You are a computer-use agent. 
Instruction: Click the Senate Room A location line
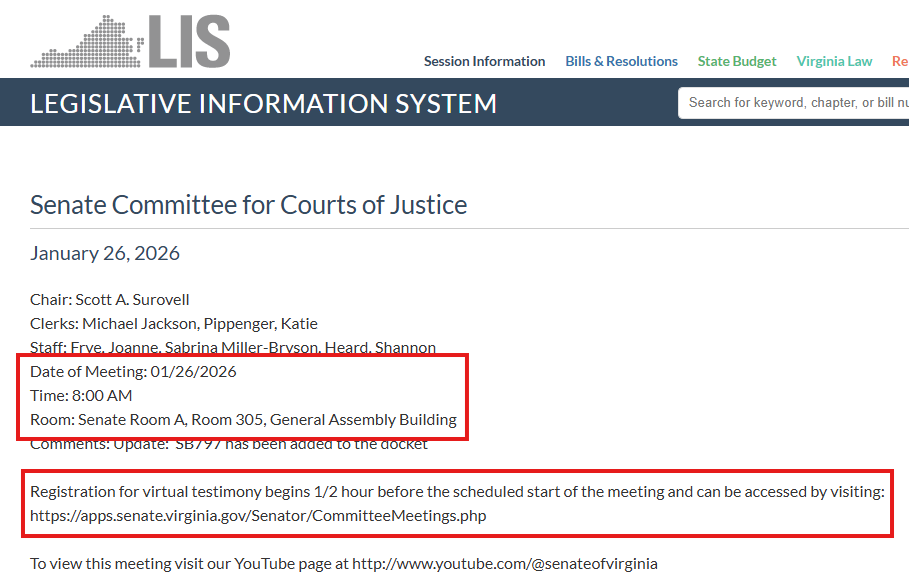point(243,419)
